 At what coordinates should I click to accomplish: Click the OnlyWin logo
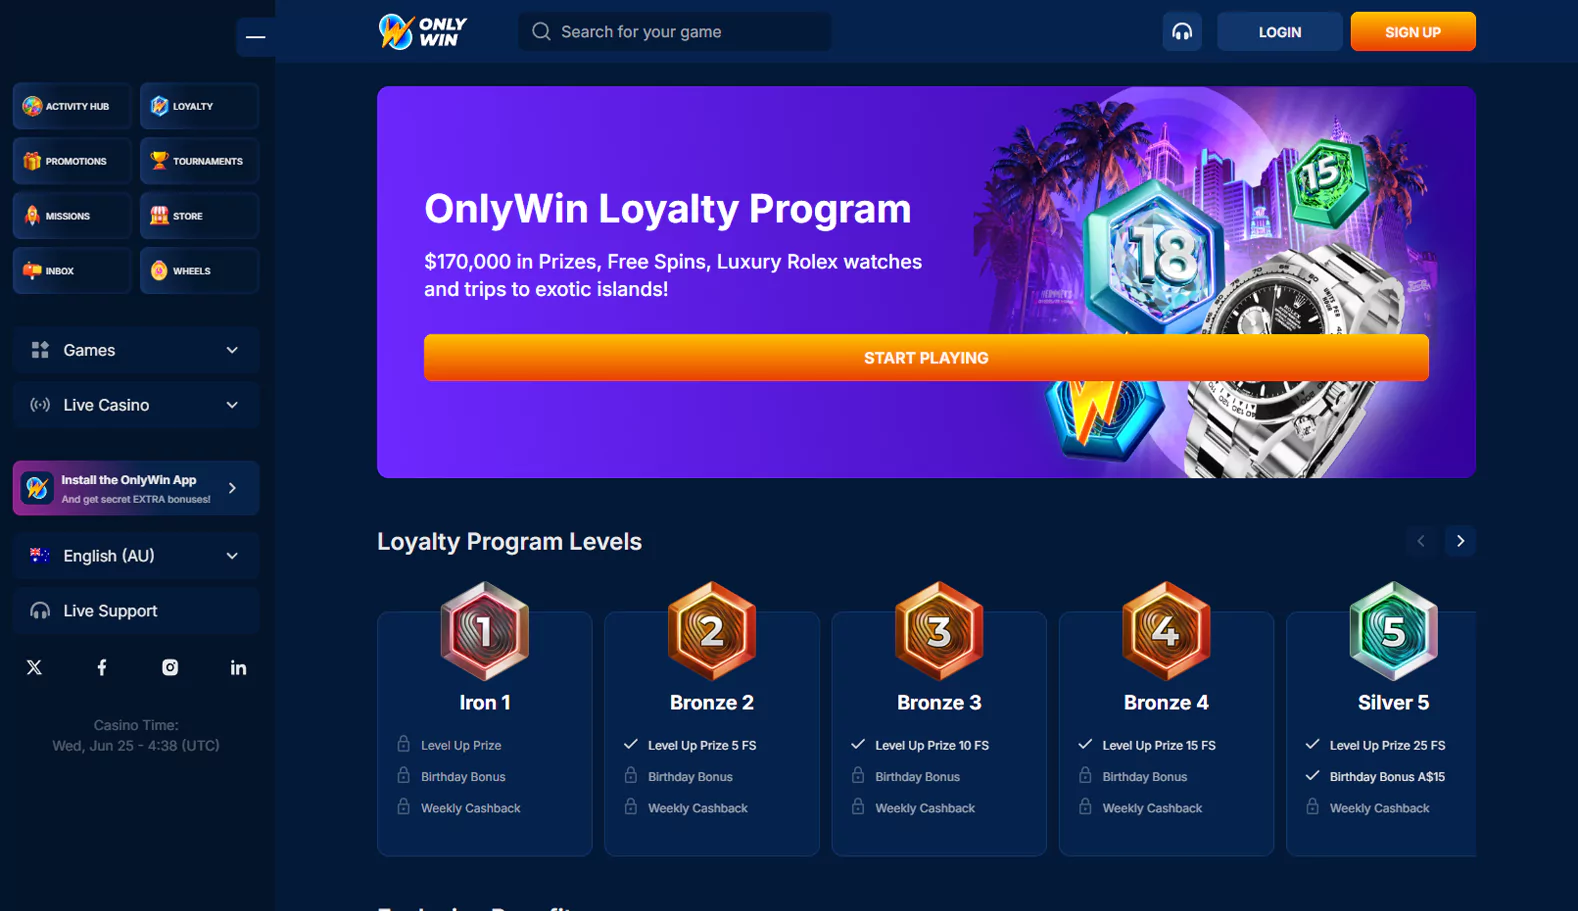423,32
